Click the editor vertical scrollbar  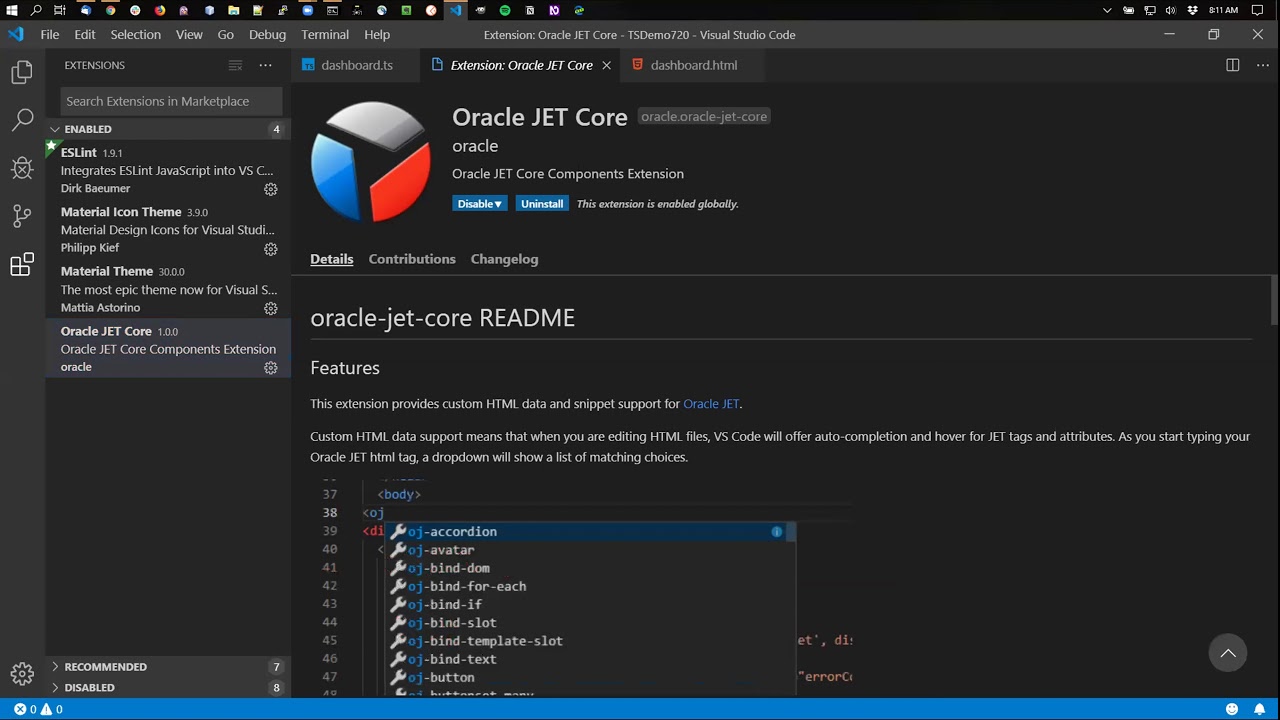click(1274, 300)
